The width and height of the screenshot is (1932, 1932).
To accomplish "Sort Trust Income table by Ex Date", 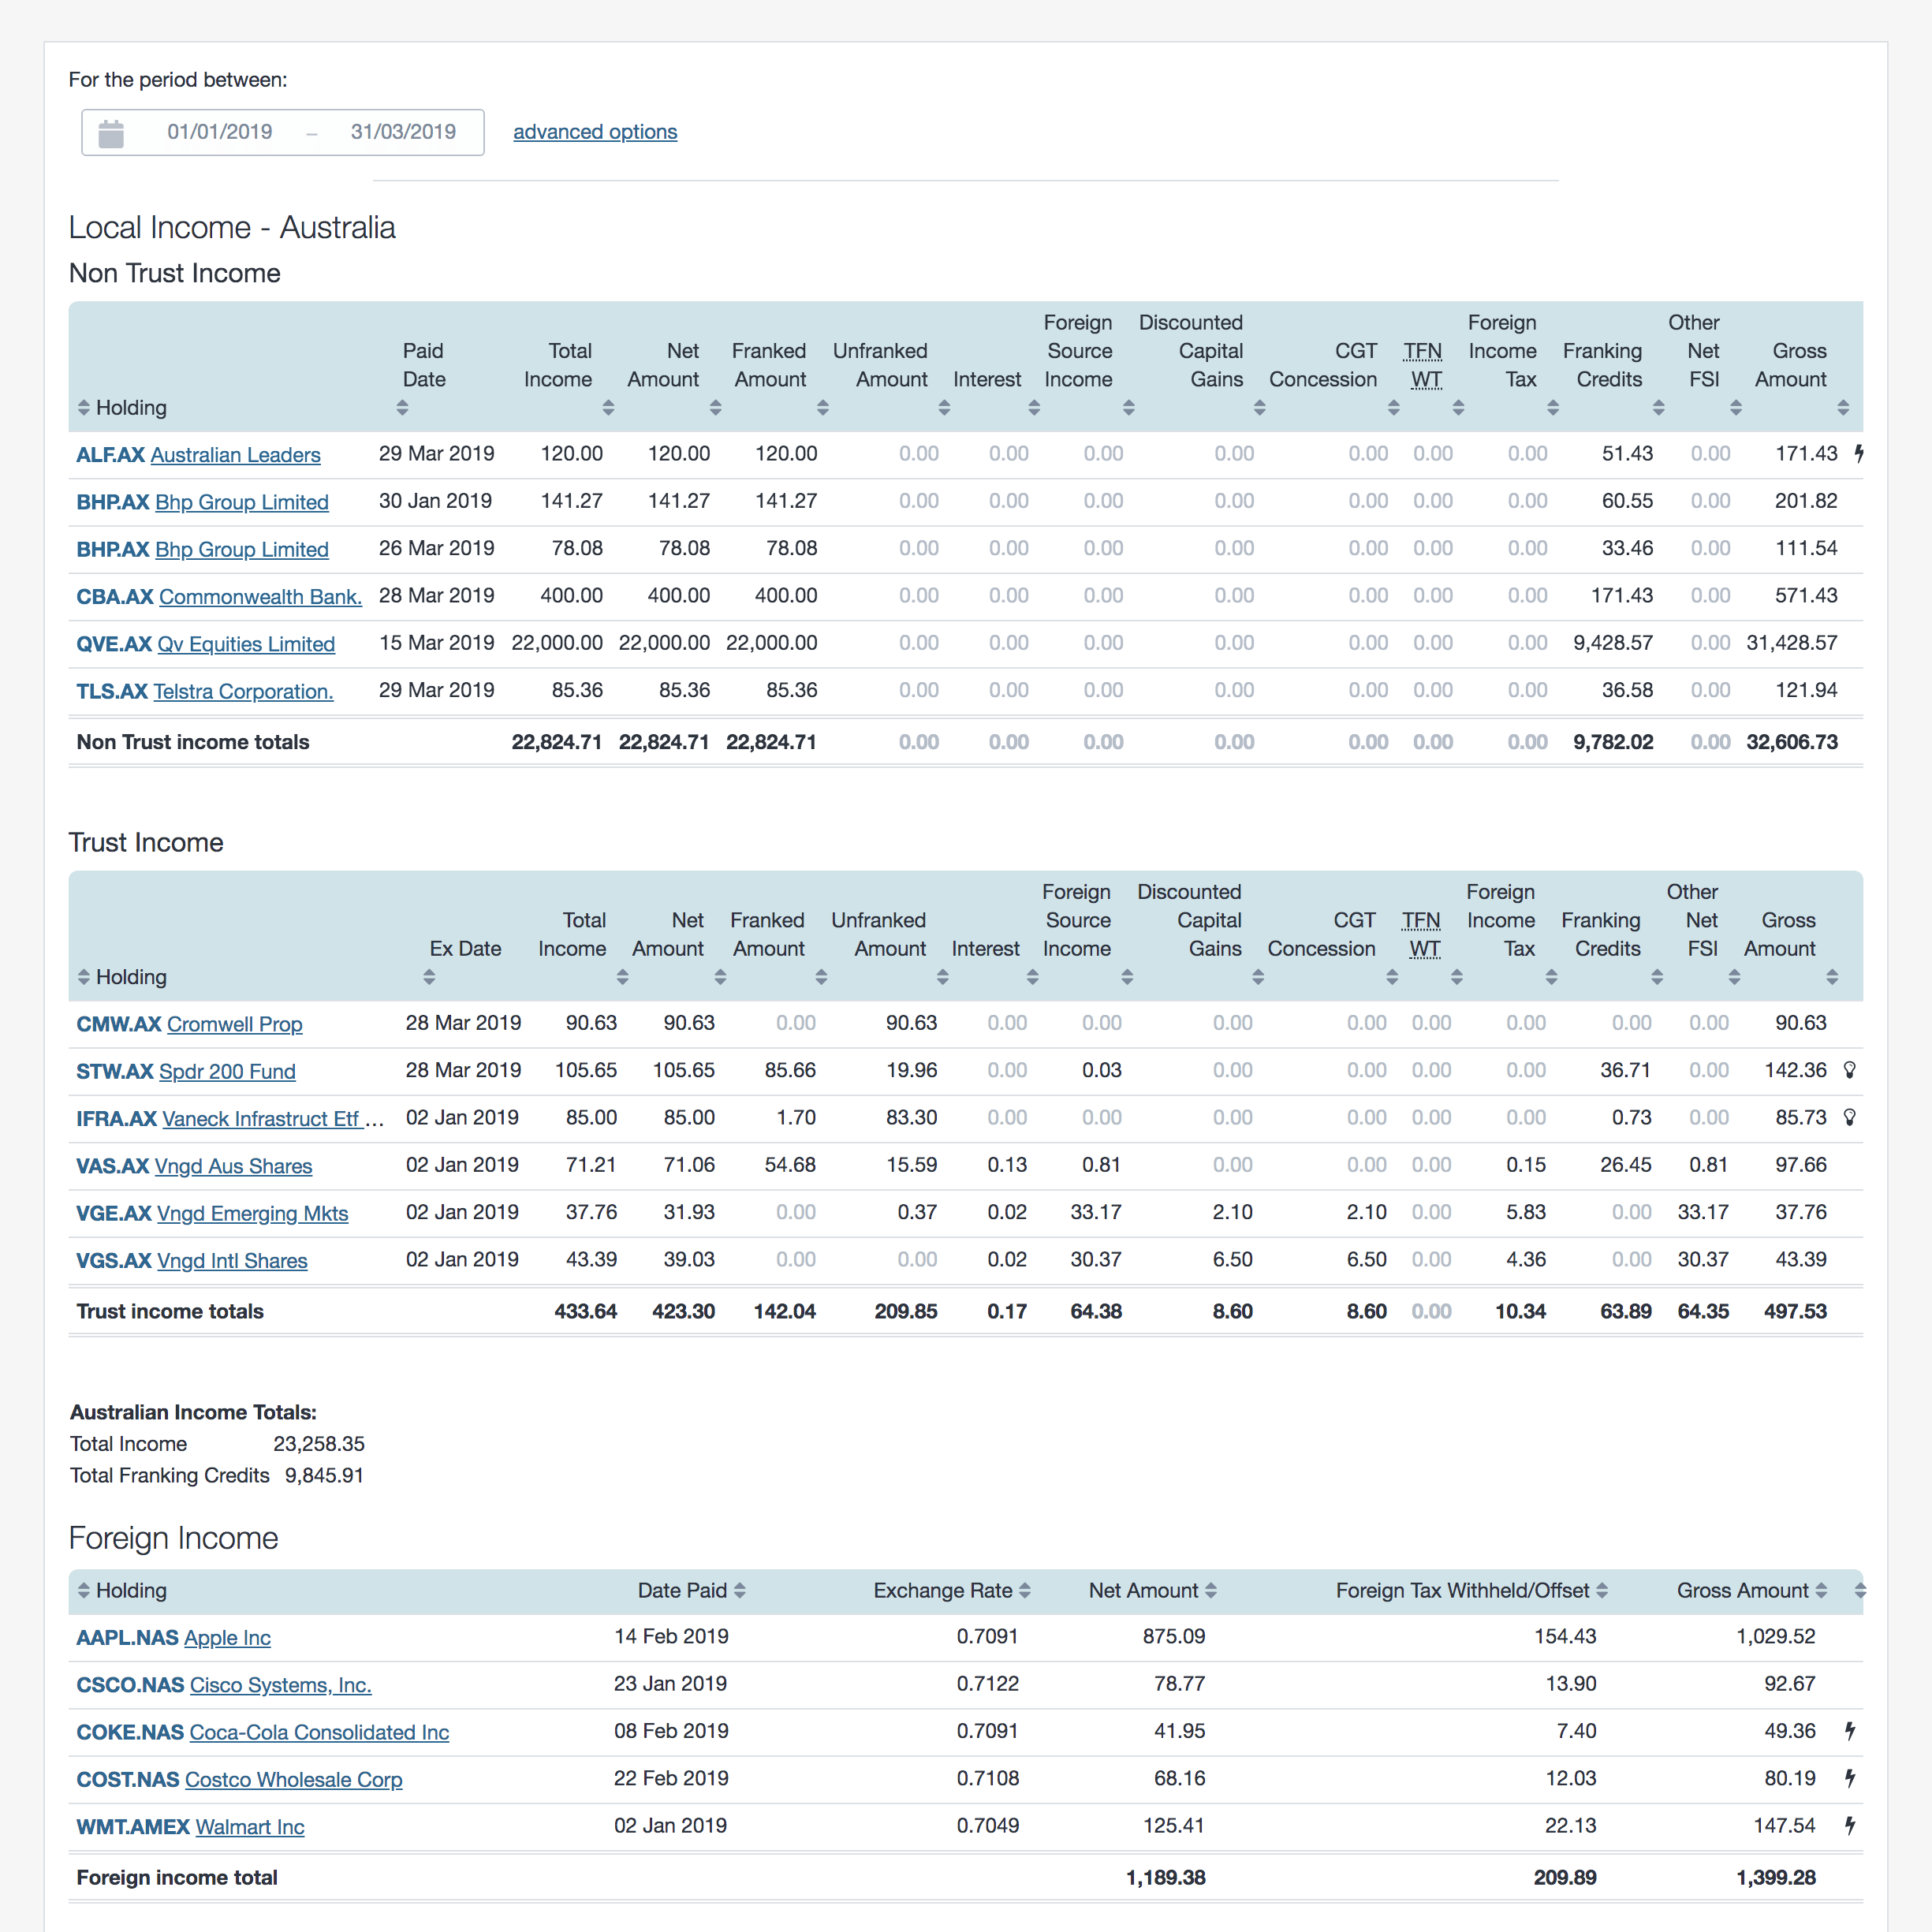I will pos(429,977).
